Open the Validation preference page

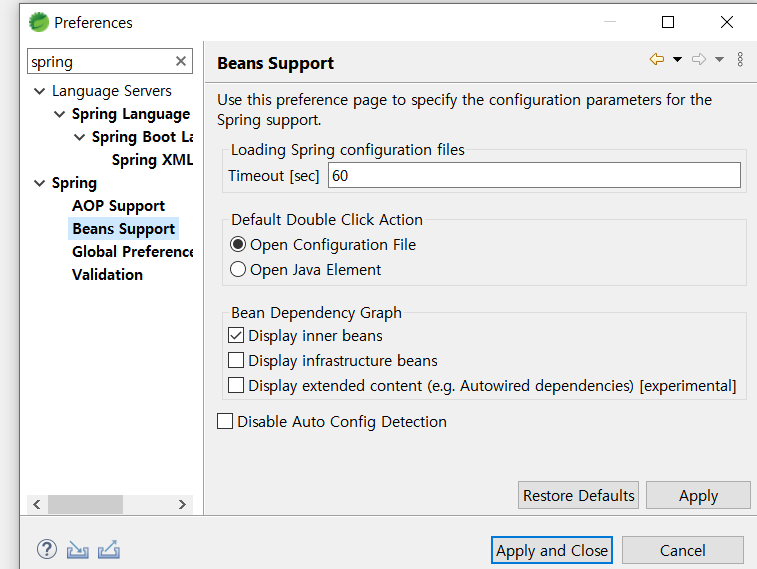[x=107, y=275]
